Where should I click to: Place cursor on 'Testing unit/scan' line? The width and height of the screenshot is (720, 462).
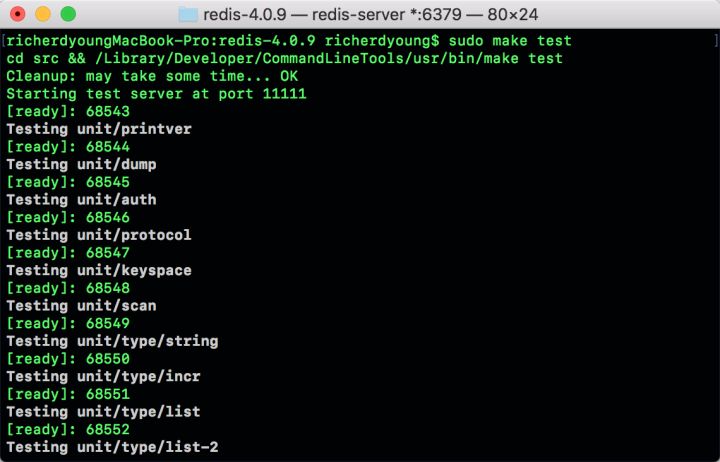click(81, 305)
